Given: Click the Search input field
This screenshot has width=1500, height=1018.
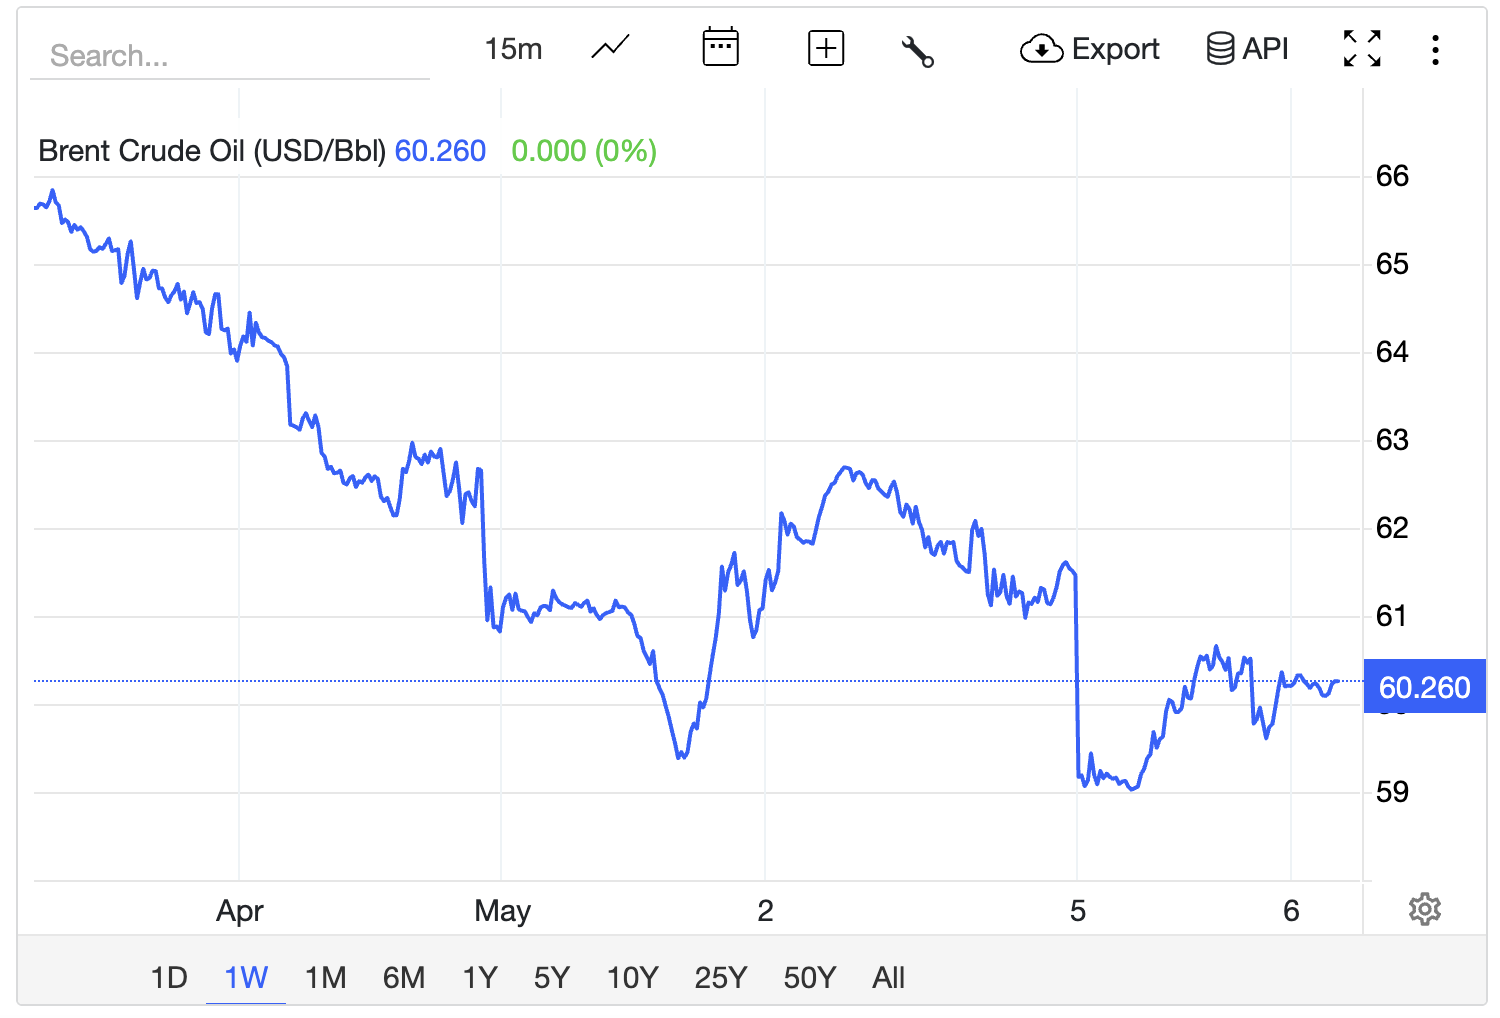Looking at the screenshot, I should [x=230, y=55].
